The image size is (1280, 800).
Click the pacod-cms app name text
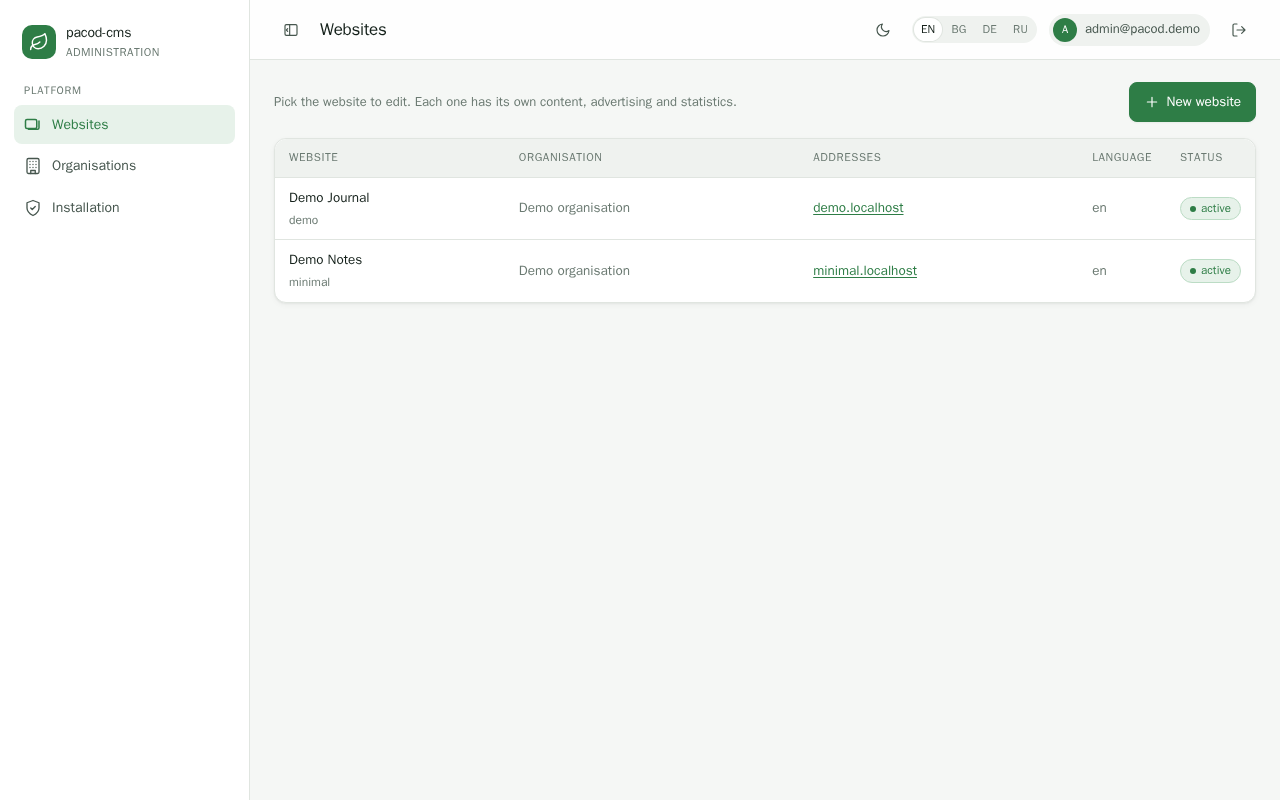[98, 33]
